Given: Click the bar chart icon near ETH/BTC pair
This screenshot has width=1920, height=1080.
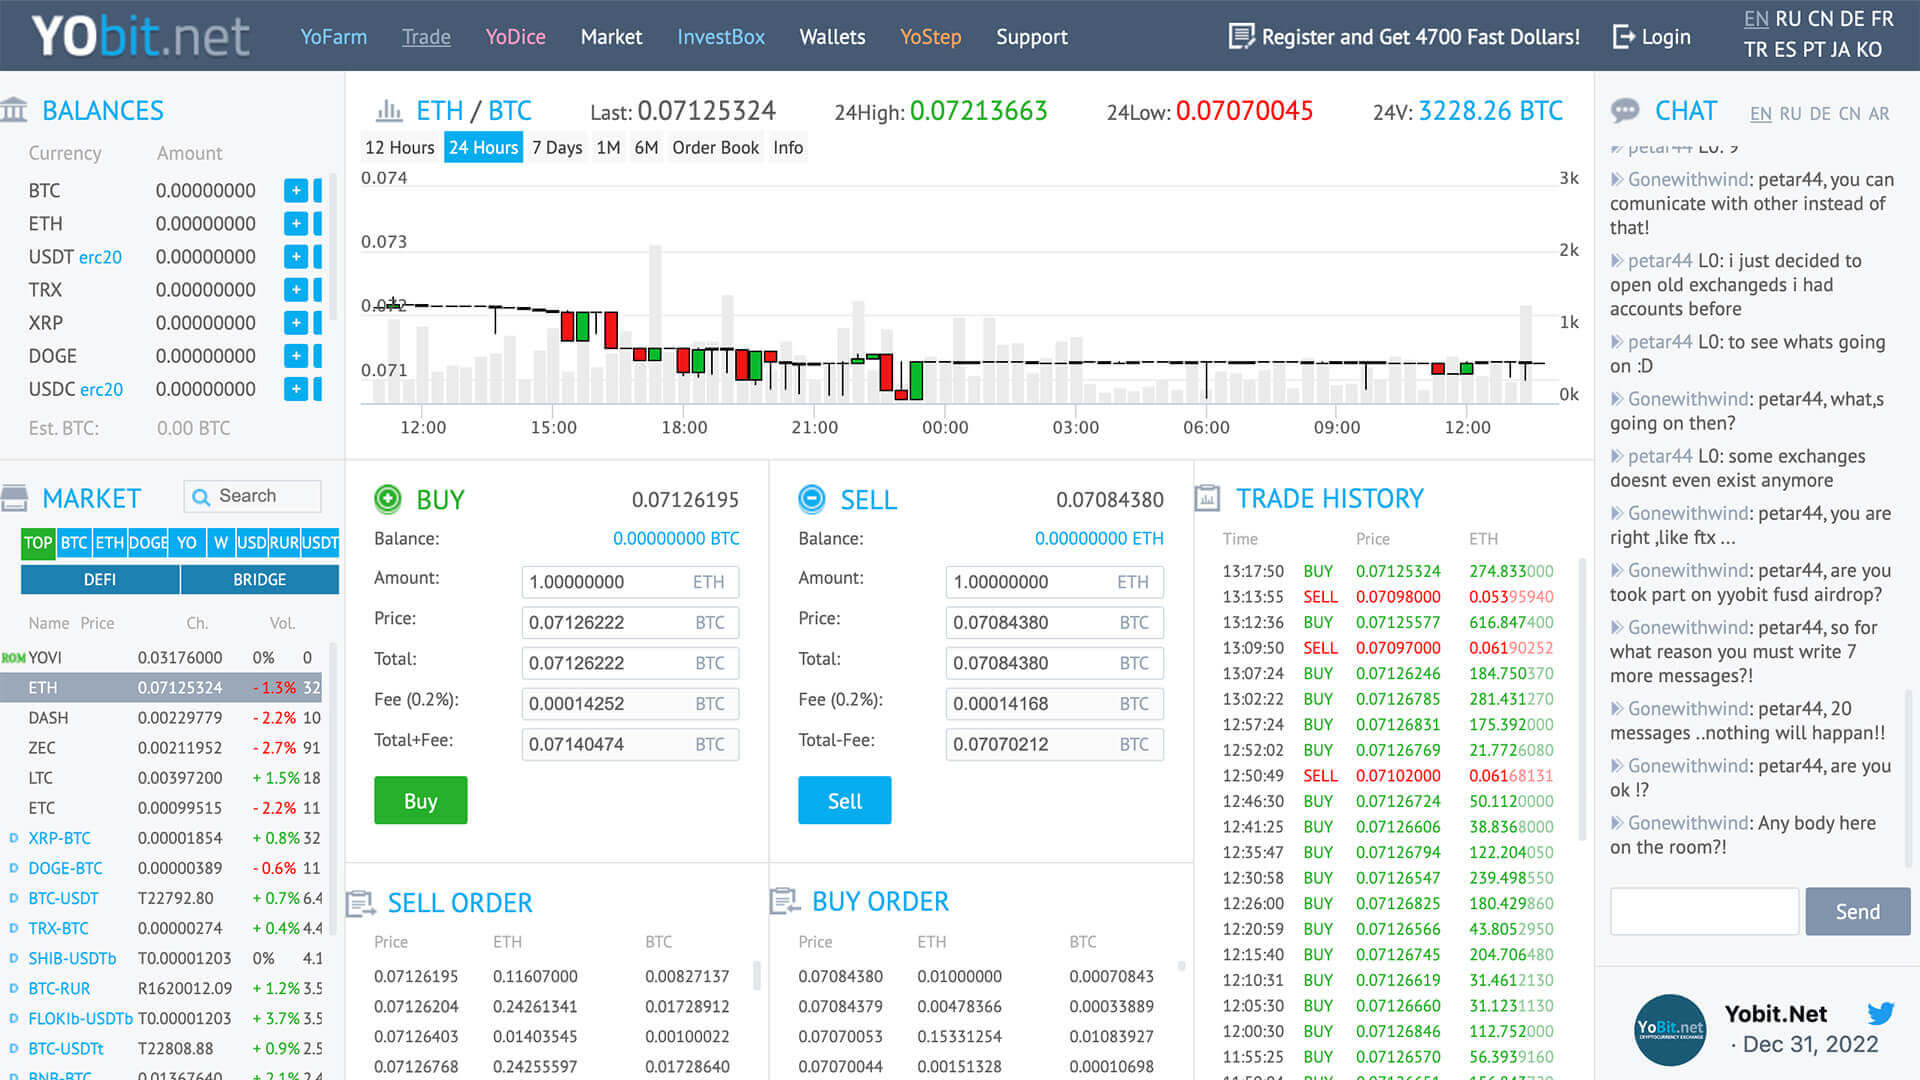Looking at the screenshot, I should click(390, 110).
